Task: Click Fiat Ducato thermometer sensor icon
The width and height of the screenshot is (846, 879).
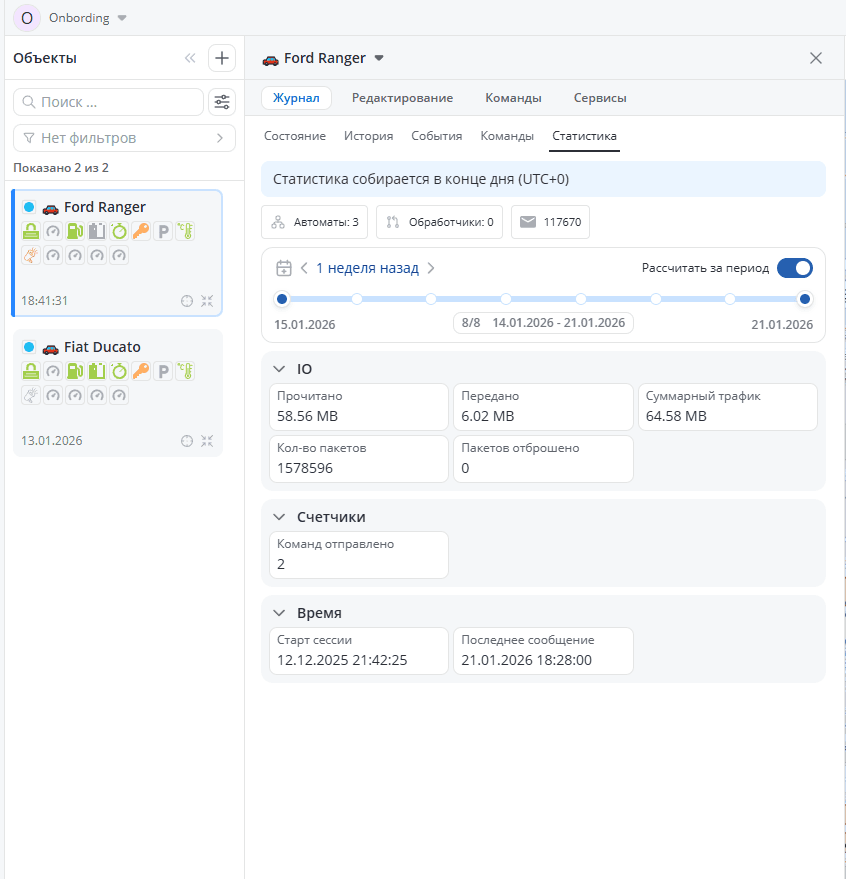Action: pos(185,371)
